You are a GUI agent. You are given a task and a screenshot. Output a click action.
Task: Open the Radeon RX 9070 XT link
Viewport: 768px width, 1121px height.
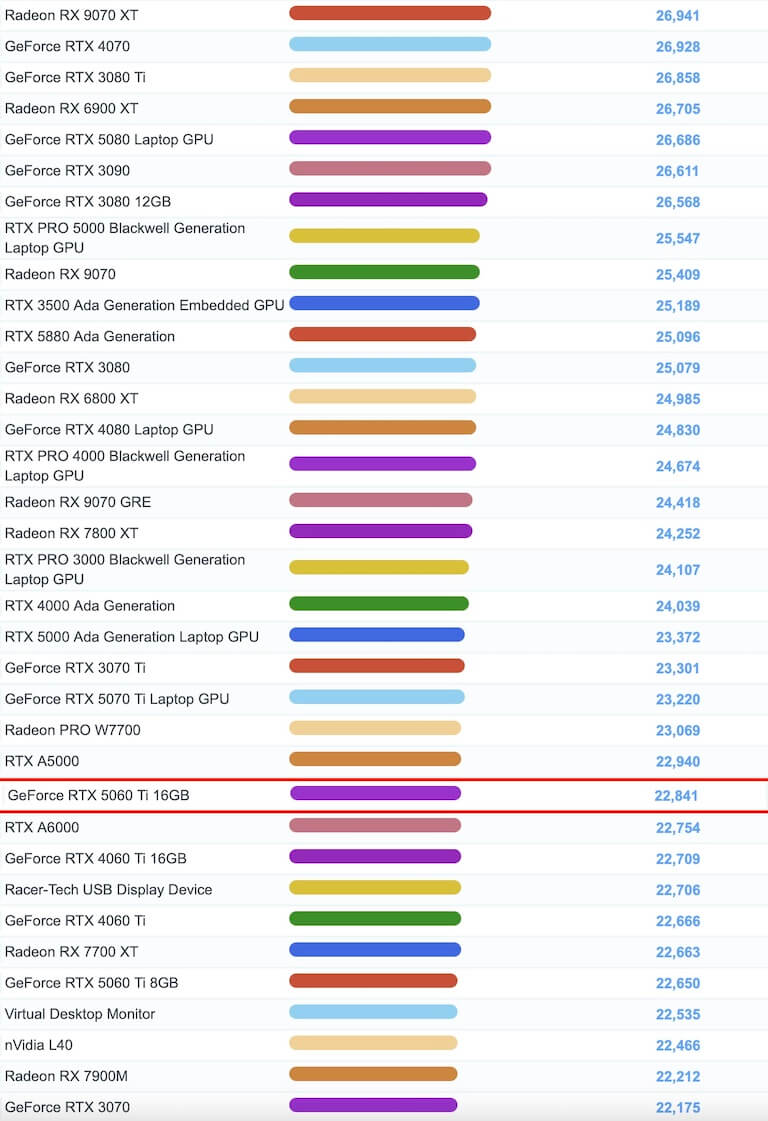[72, 15]
